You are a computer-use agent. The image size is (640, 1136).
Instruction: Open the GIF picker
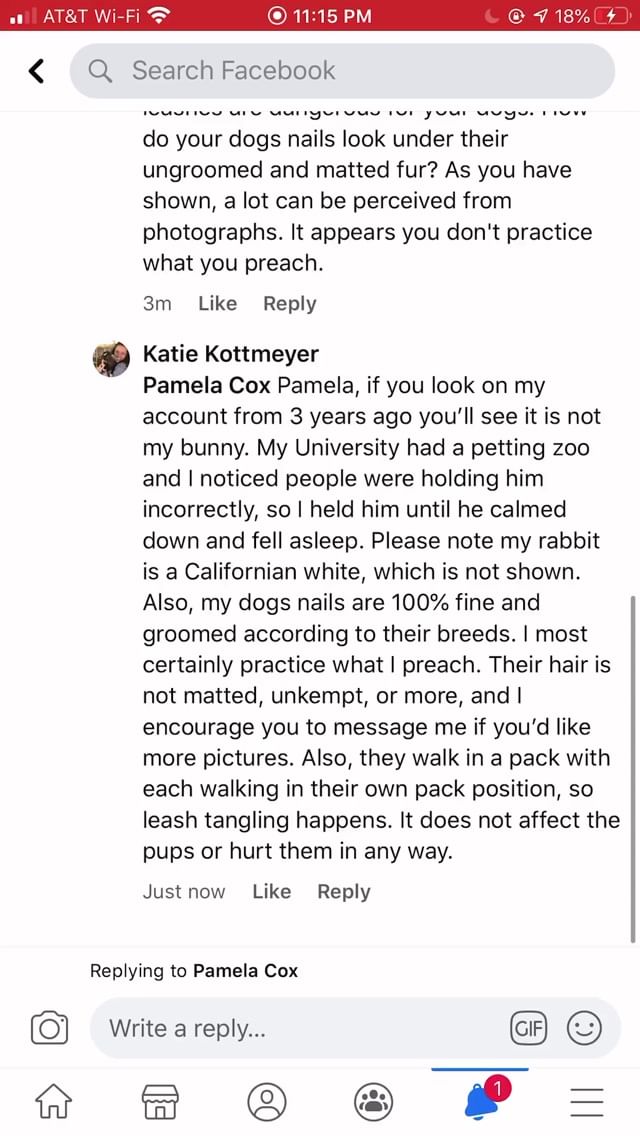pyautogui.click(x=528, y=1027)
